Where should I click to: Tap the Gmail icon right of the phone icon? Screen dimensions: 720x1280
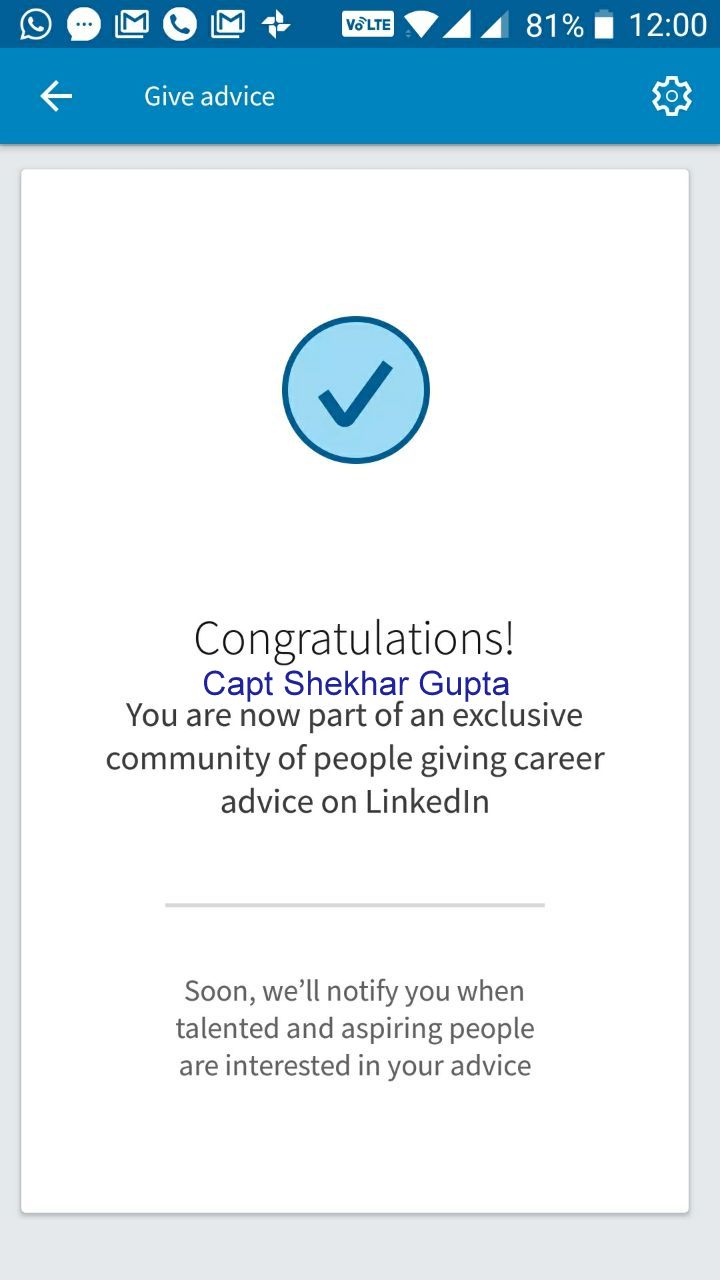pyautogui.click(x=228, y=24)
